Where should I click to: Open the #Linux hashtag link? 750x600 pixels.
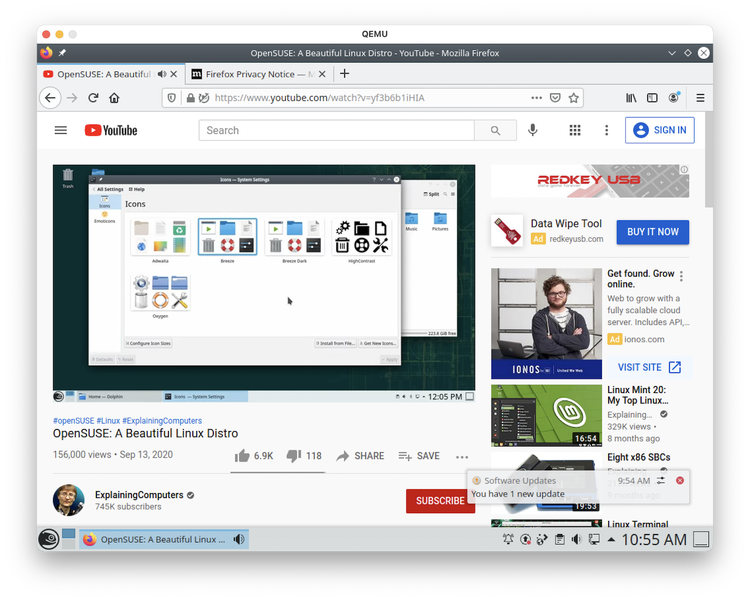pyautogui.click(x=108, y=421)
